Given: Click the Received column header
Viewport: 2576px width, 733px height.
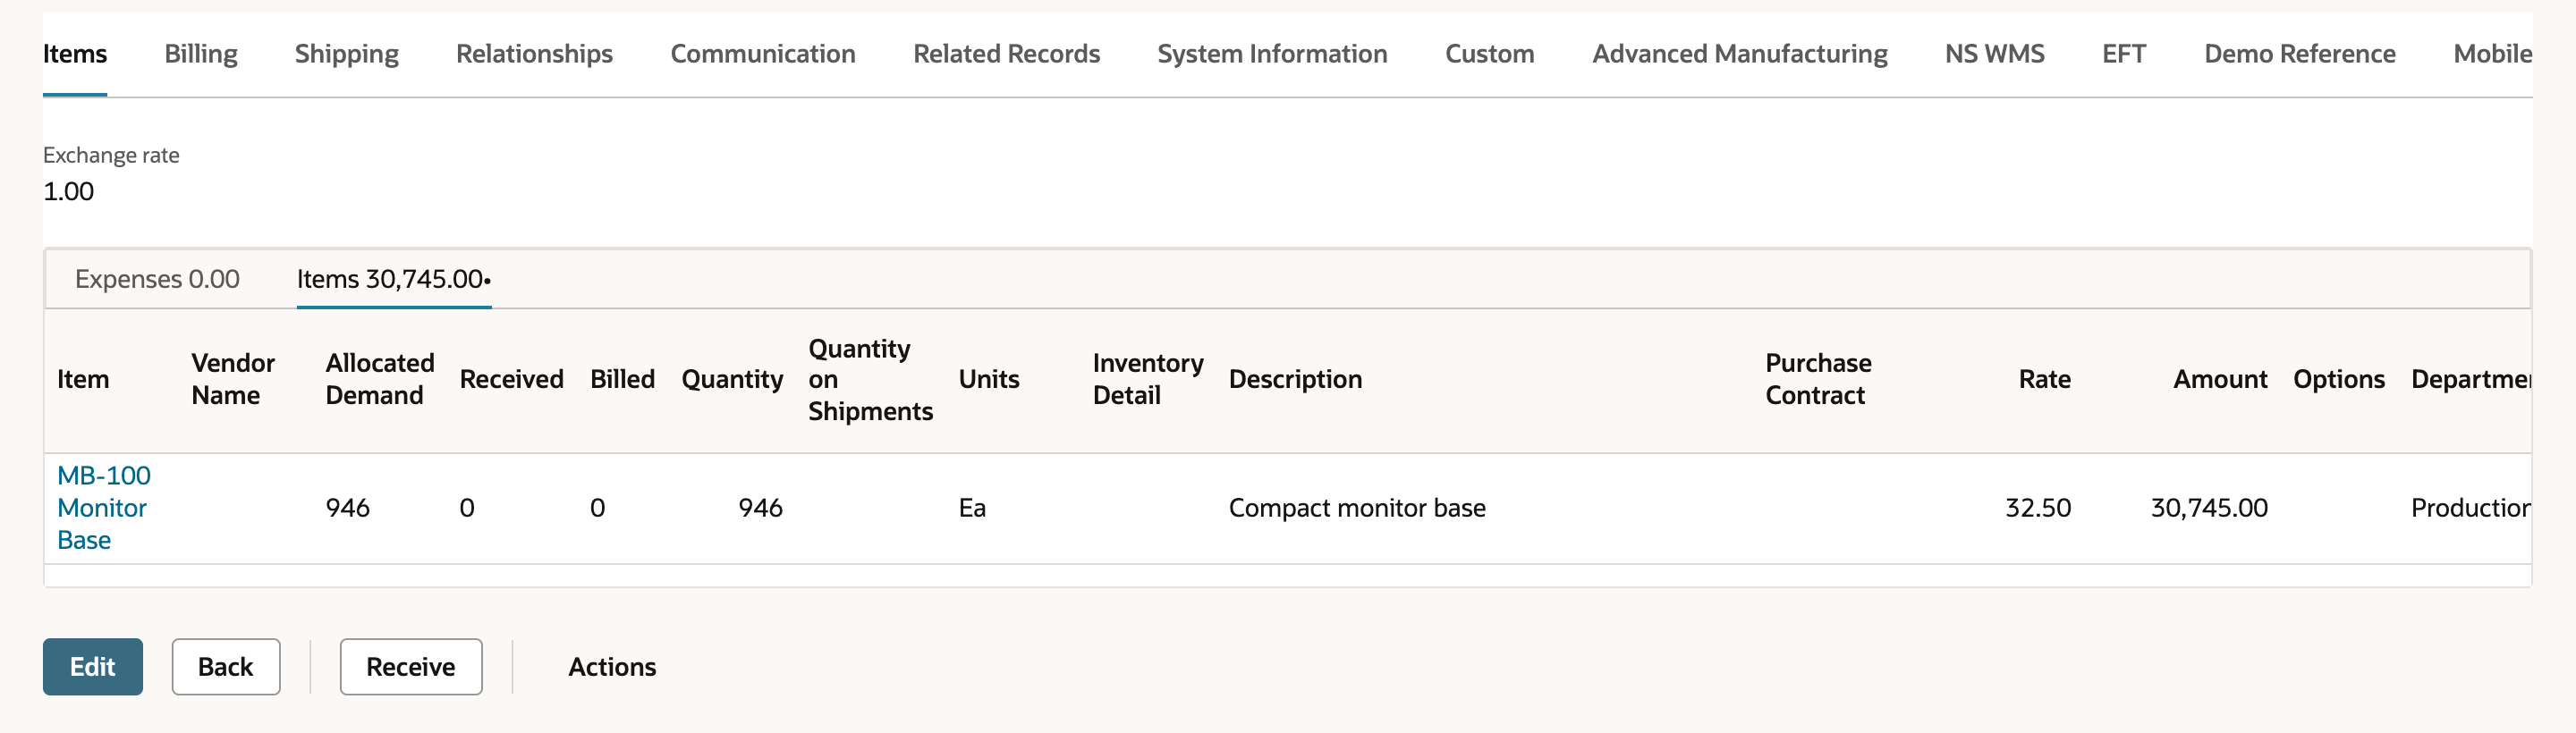Looking at the screenshot, I should (x=512, y=380).
